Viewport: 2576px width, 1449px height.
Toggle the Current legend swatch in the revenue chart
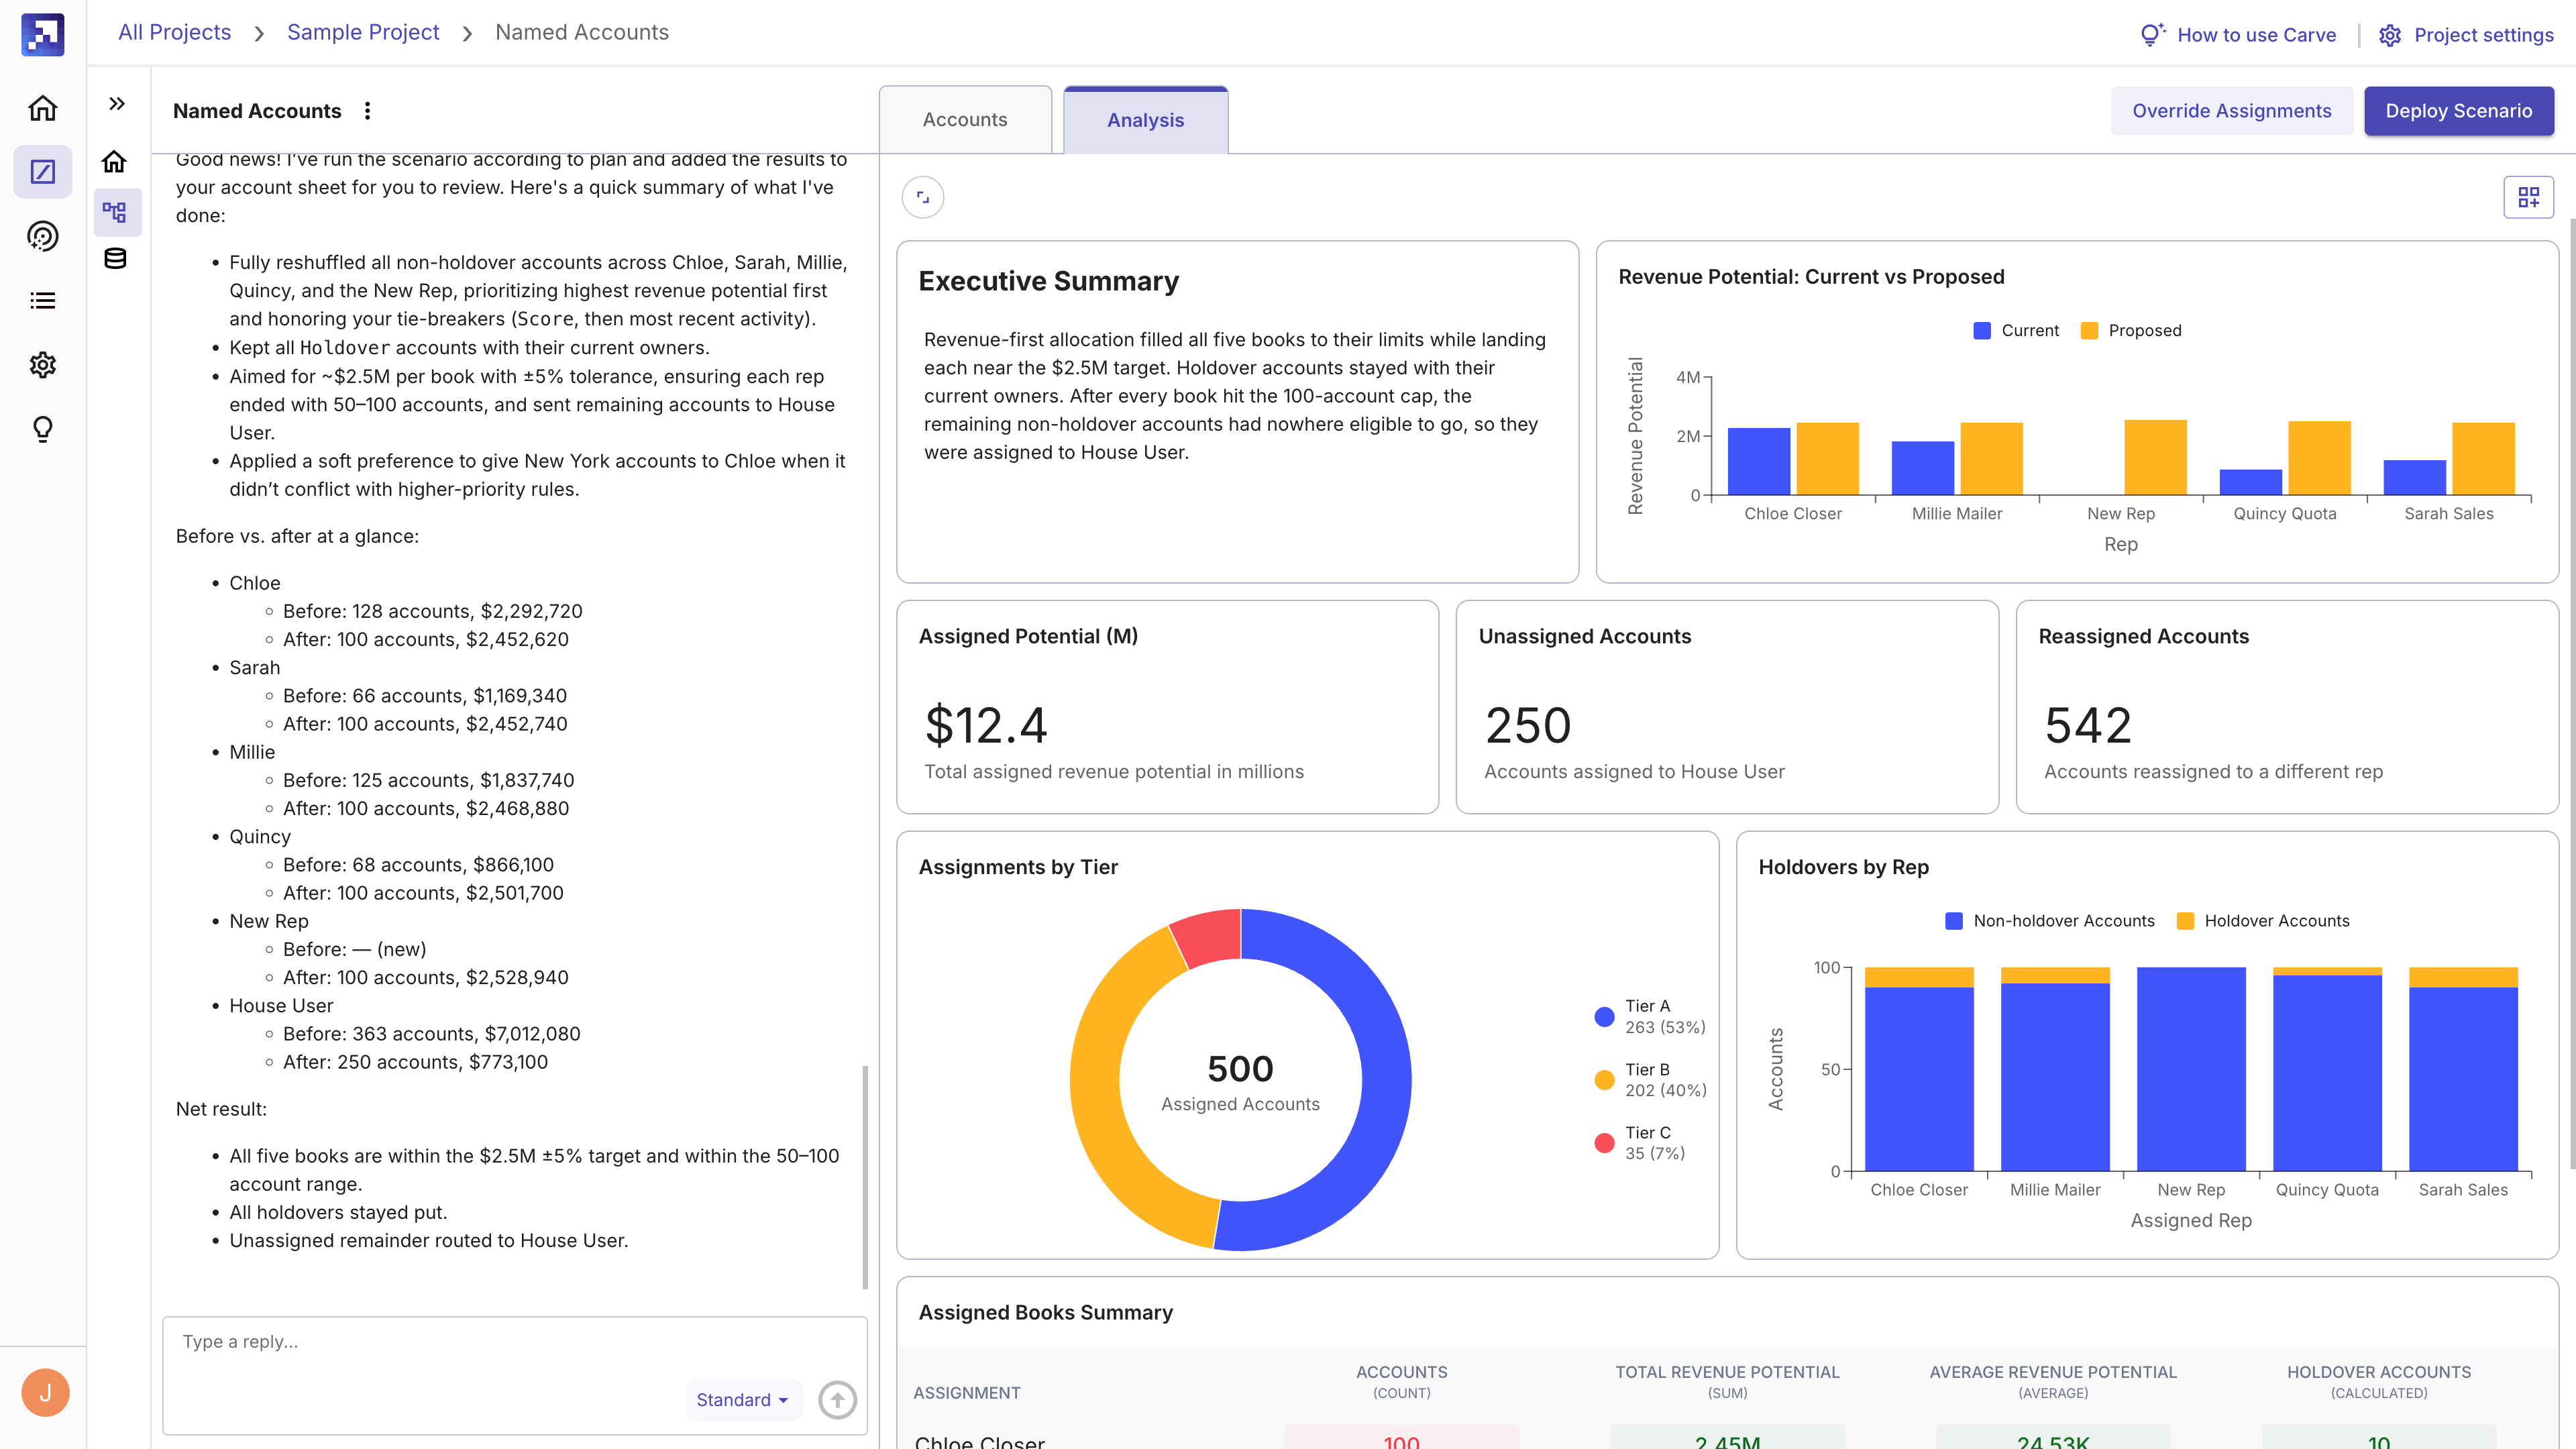[1981, 331]
